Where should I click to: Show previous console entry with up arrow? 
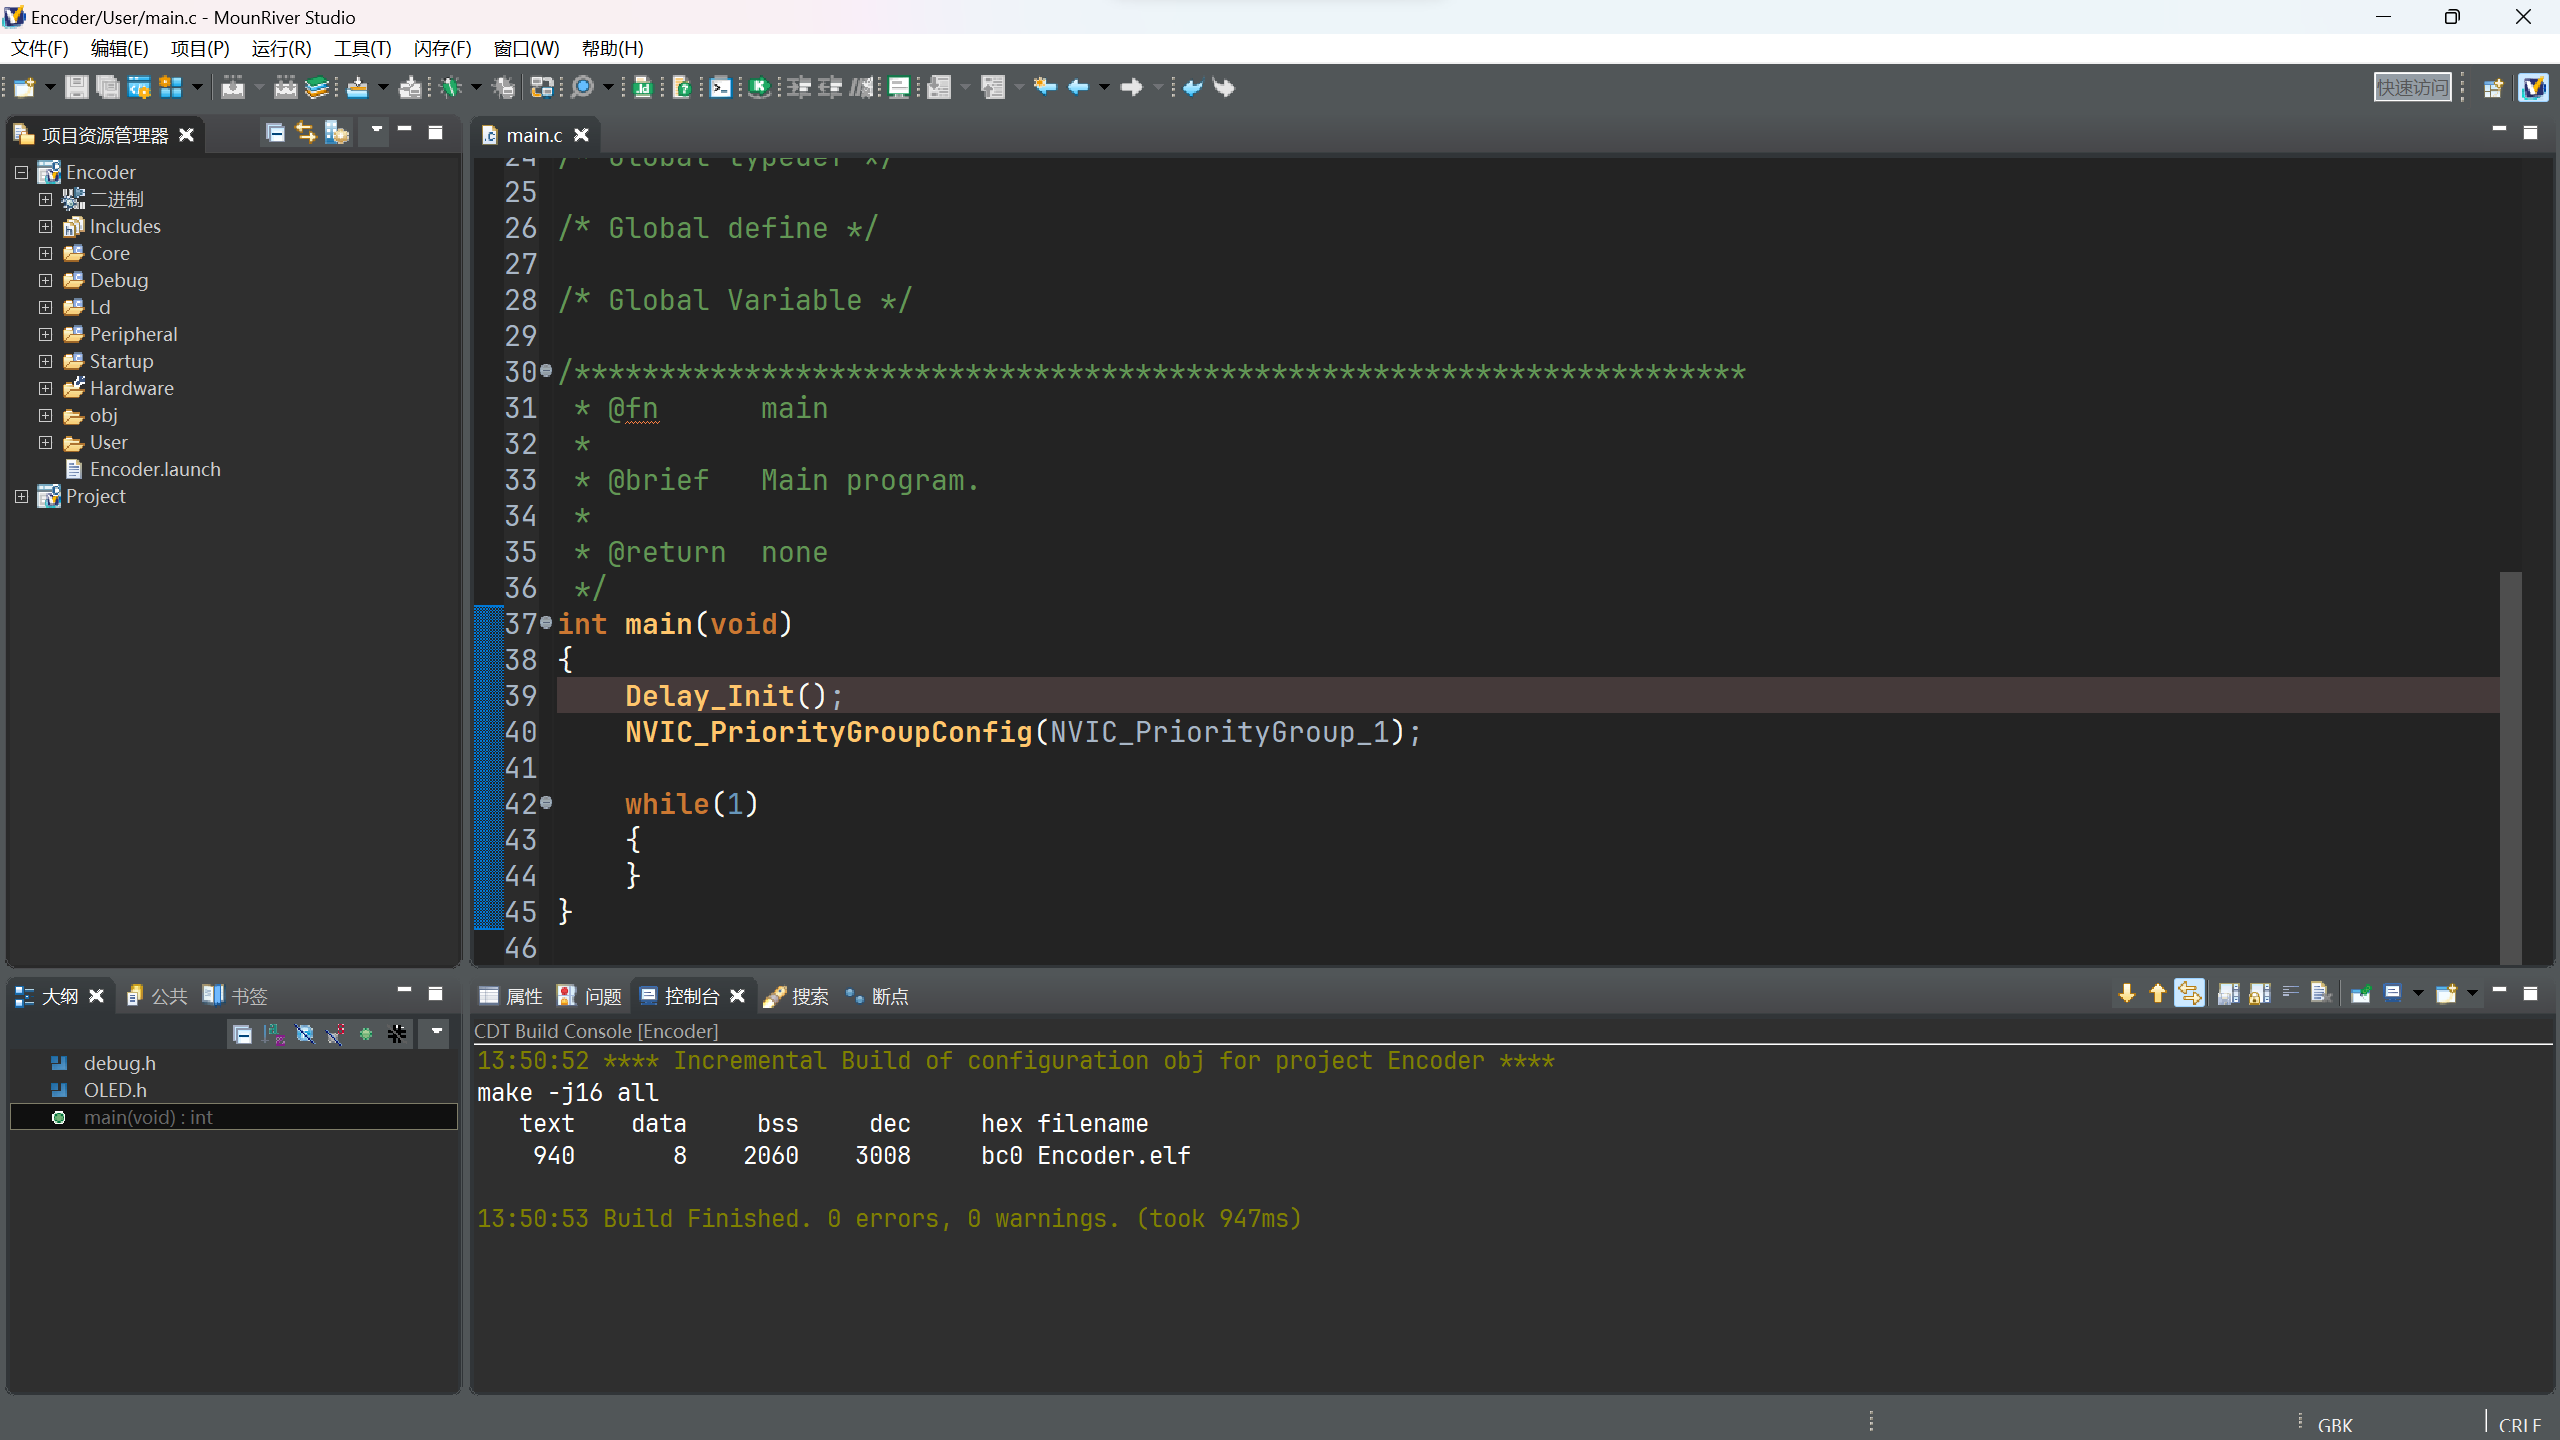click(2158, 994)
